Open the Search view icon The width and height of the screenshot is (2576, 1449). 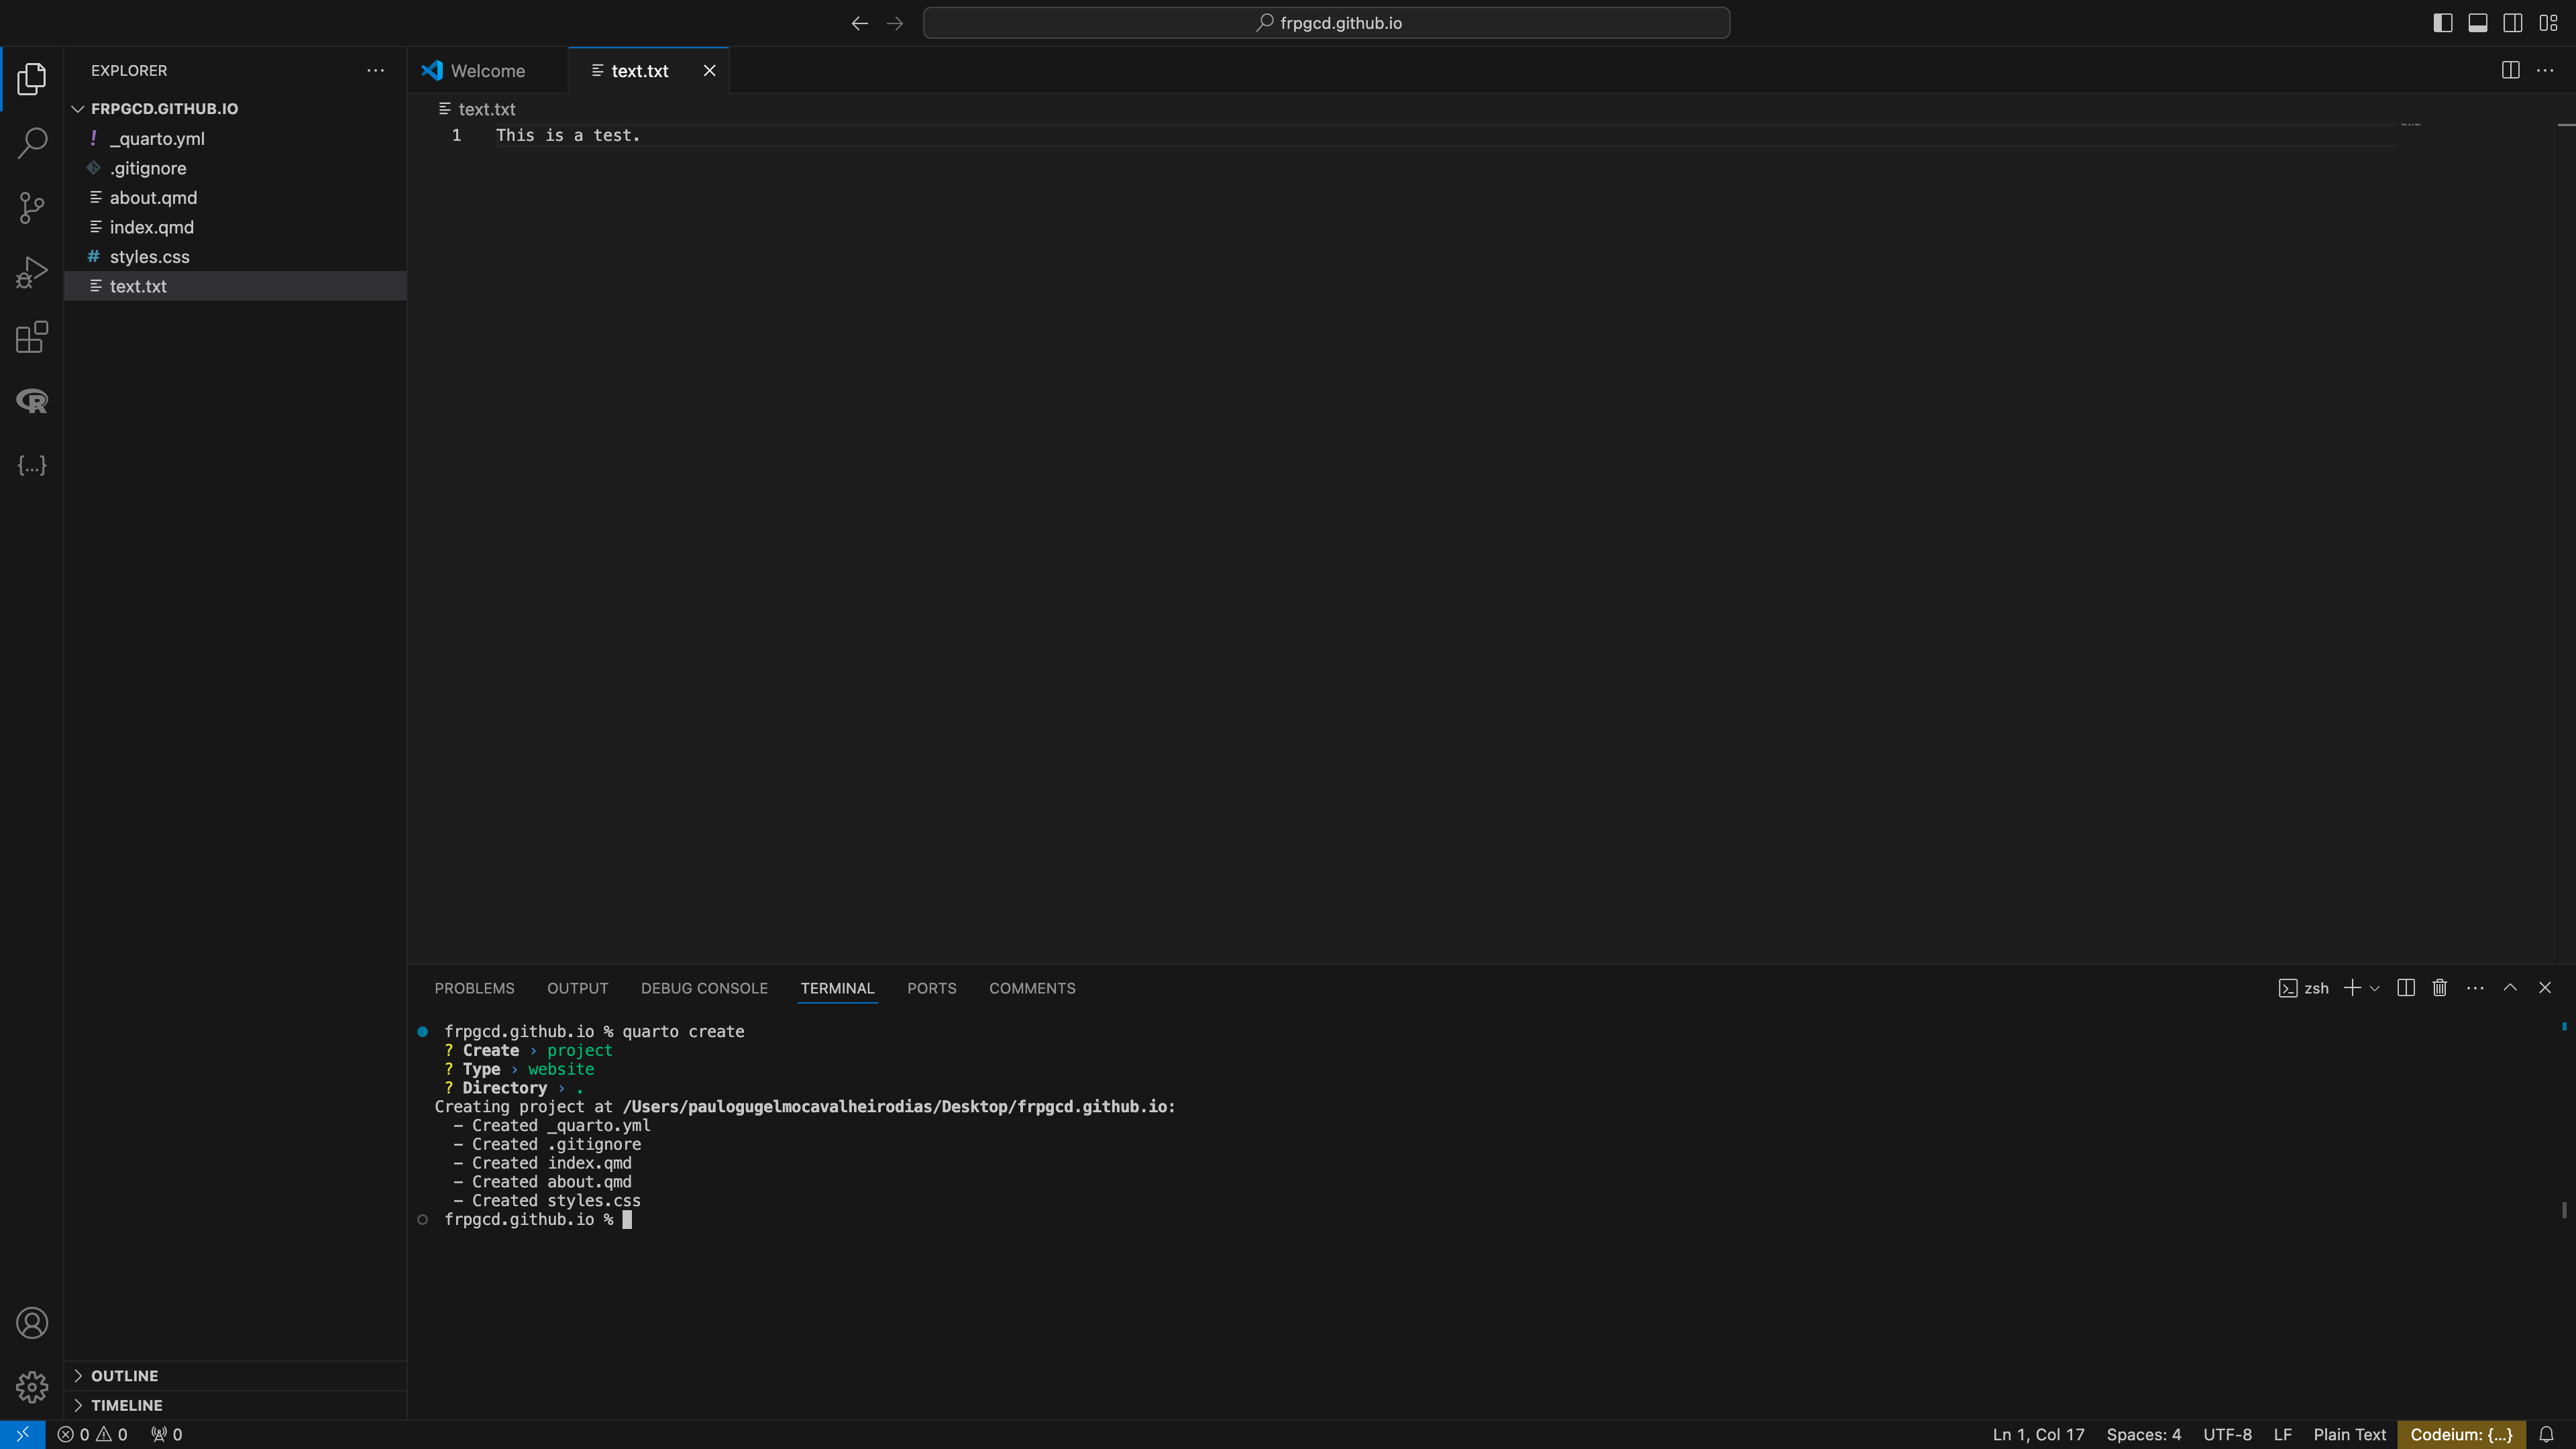pos(32,143)
